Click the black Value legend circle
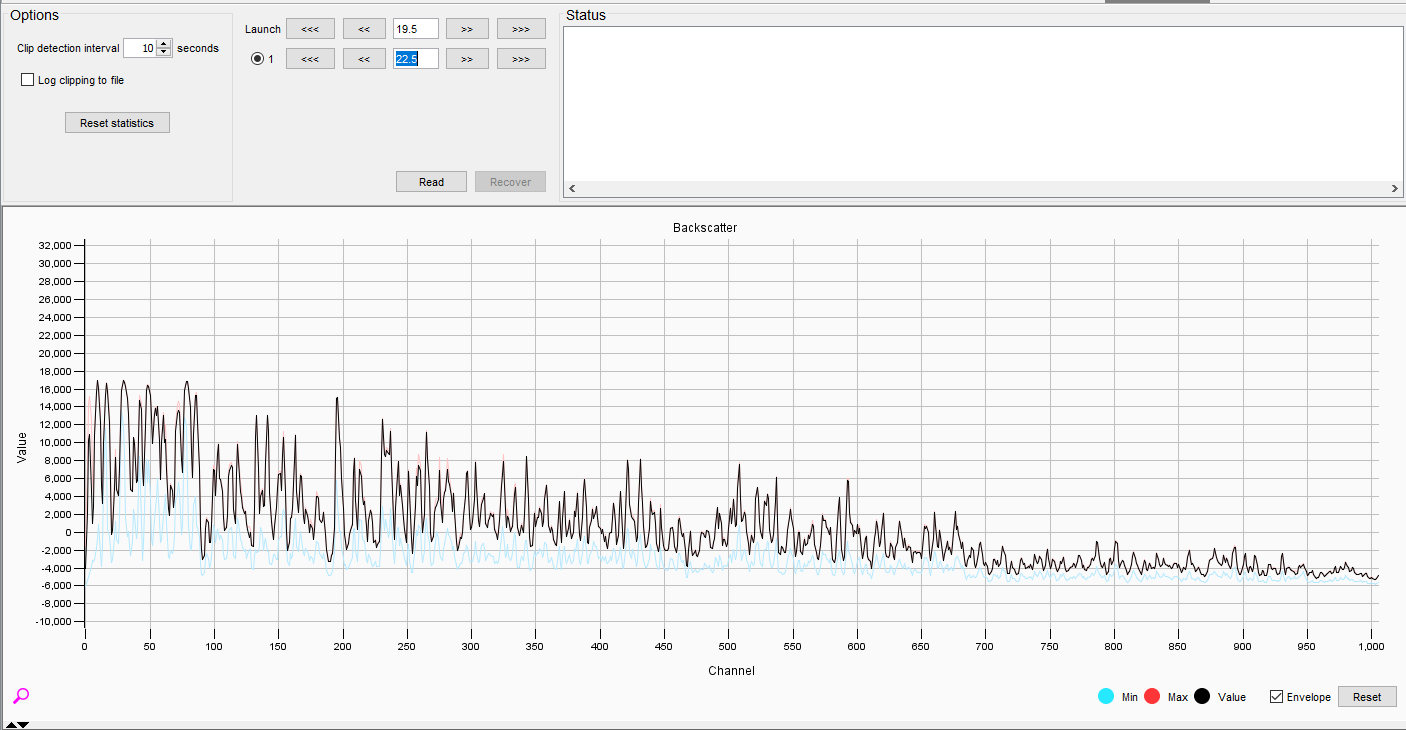The height and width of the screenshot is (730, 1406). tap(1202, 696)
